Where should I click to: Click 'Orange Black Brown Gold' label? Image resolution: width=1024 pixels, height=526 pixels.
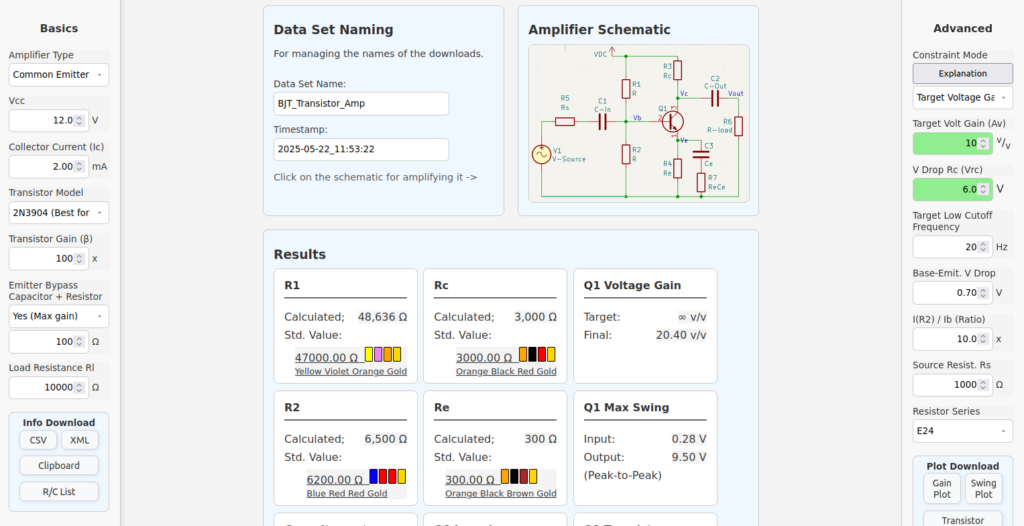coord(501,493)
